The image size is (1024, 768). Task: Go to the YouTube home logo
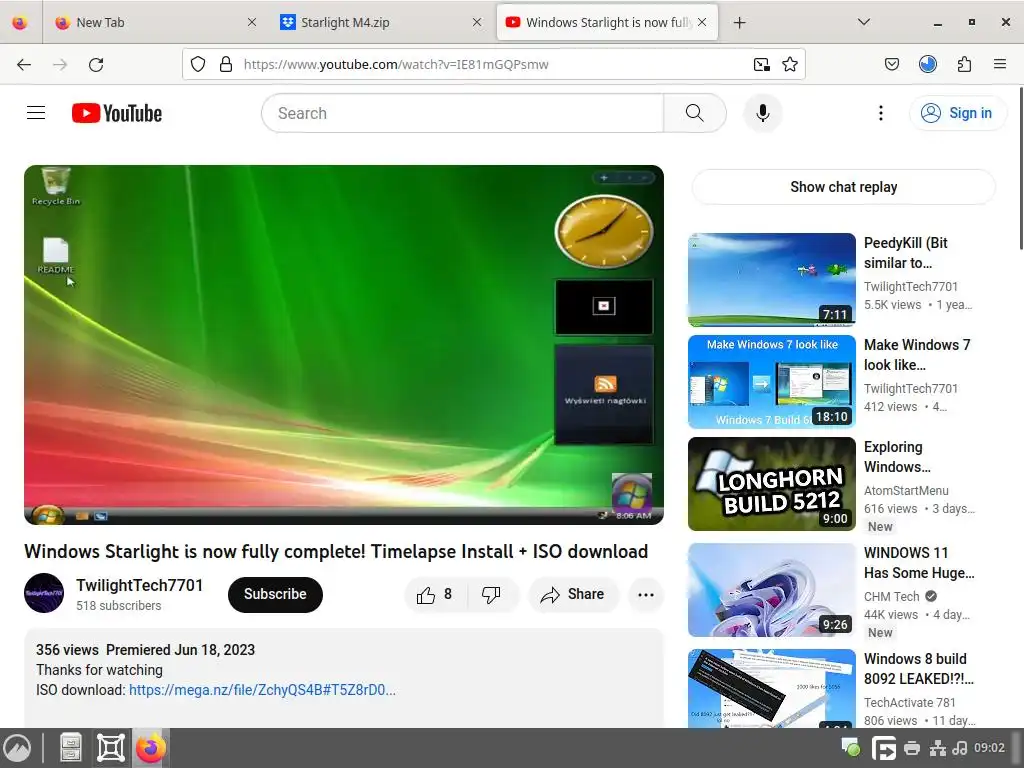(117, 113)
